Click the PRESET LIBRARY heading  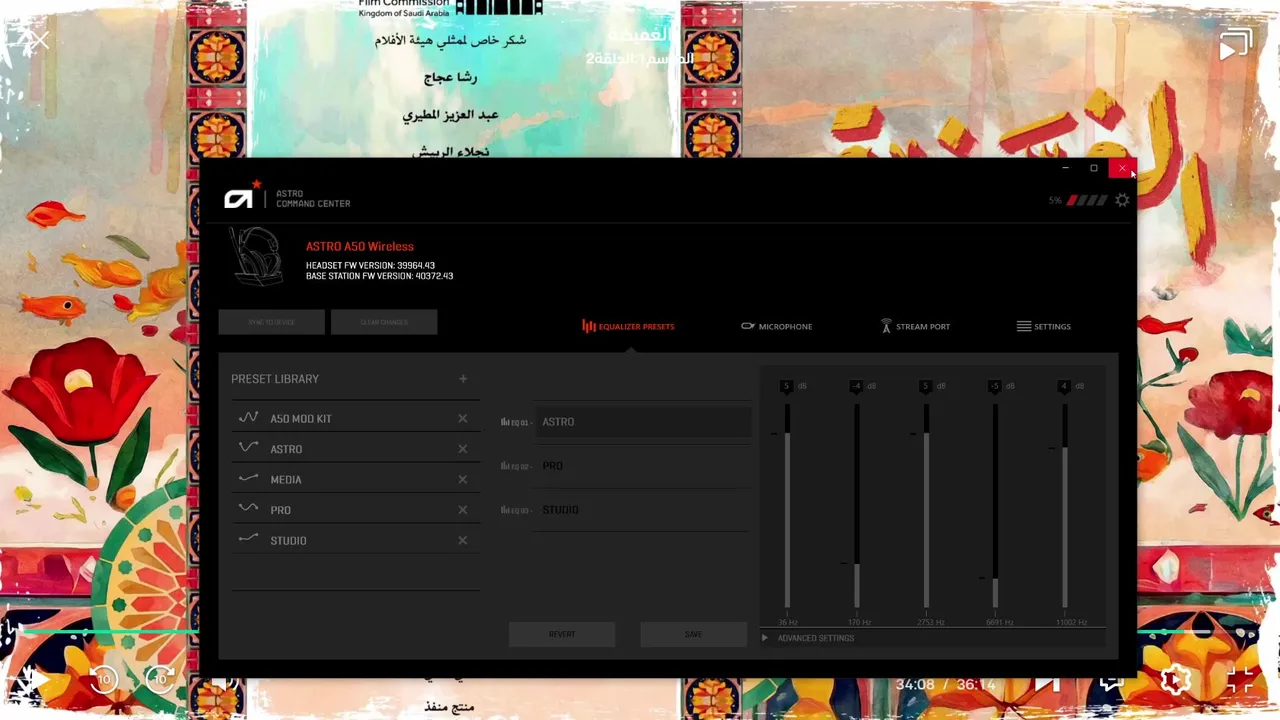[x=275, y=379]
